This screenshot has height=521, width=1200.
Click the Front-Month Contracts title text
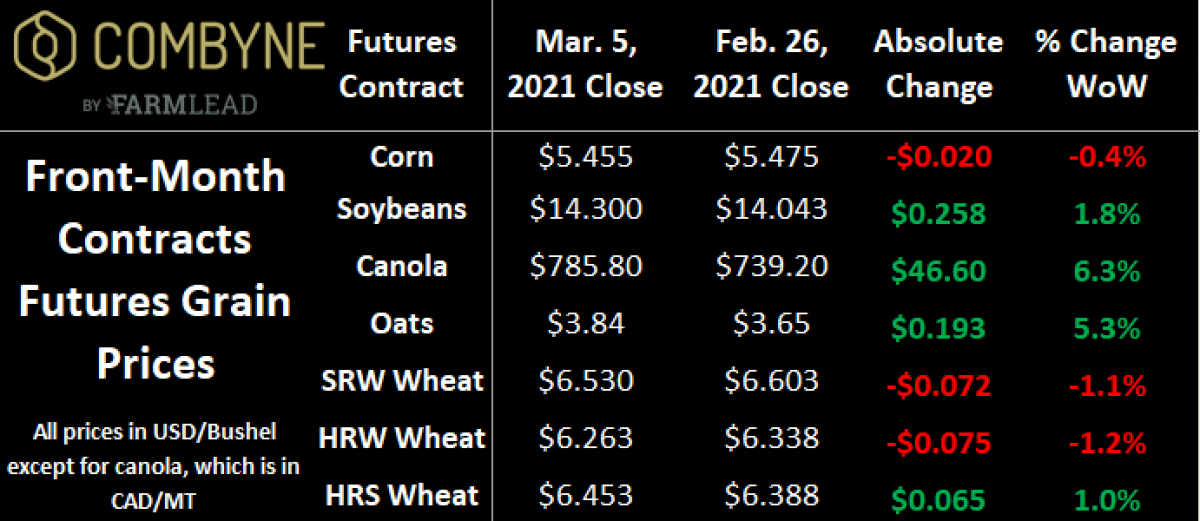156,270
